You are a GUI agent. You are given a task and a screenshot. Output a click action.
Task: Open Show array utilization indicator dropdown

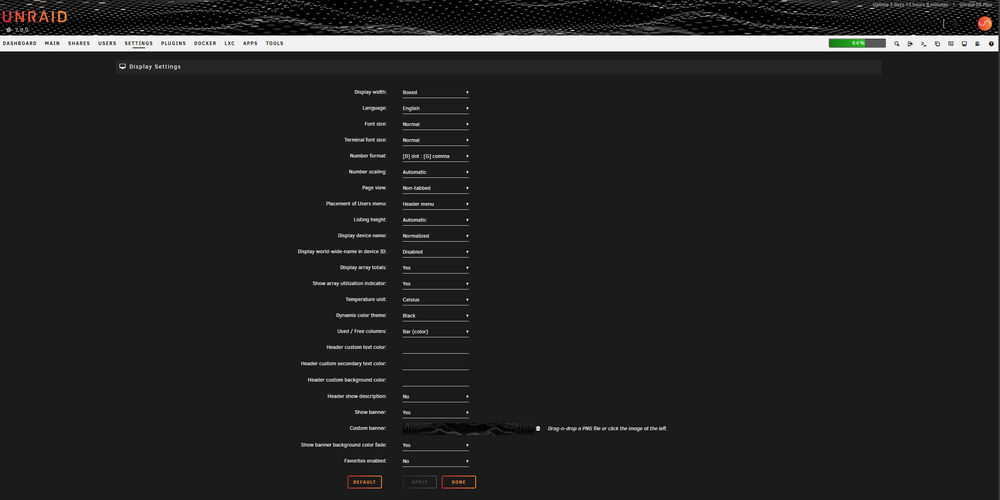436,284
